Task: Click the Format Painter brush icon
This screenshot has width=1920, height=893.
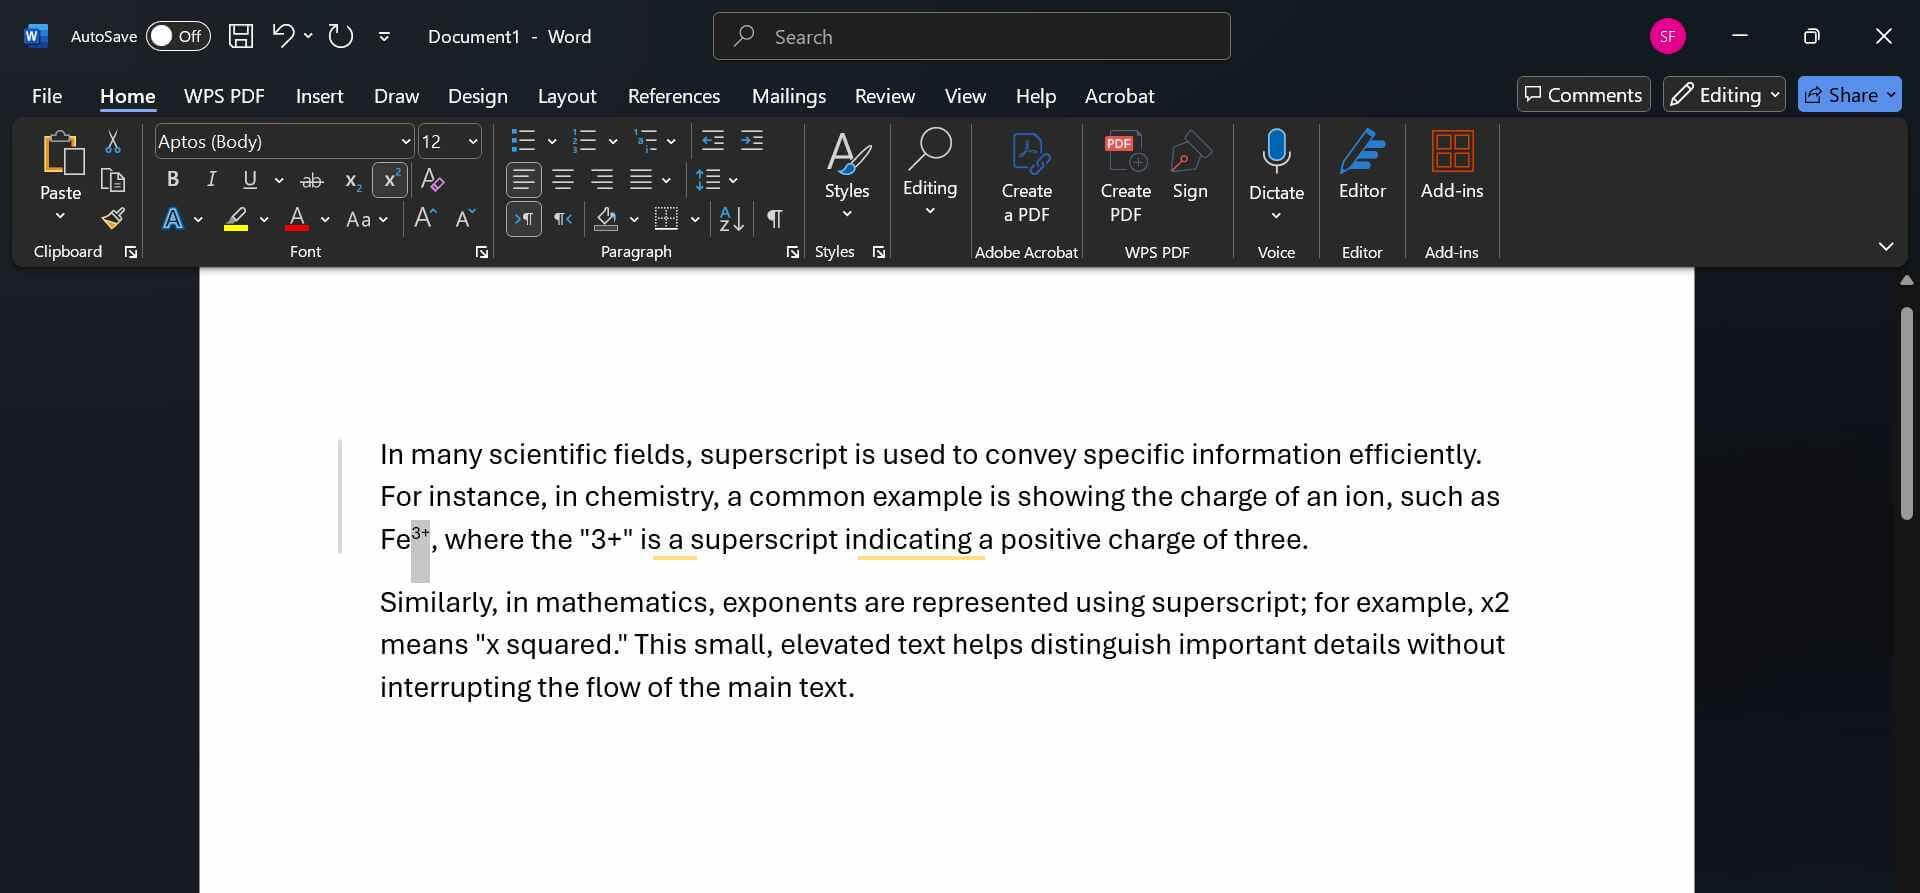Action: (x=113, y=219)
